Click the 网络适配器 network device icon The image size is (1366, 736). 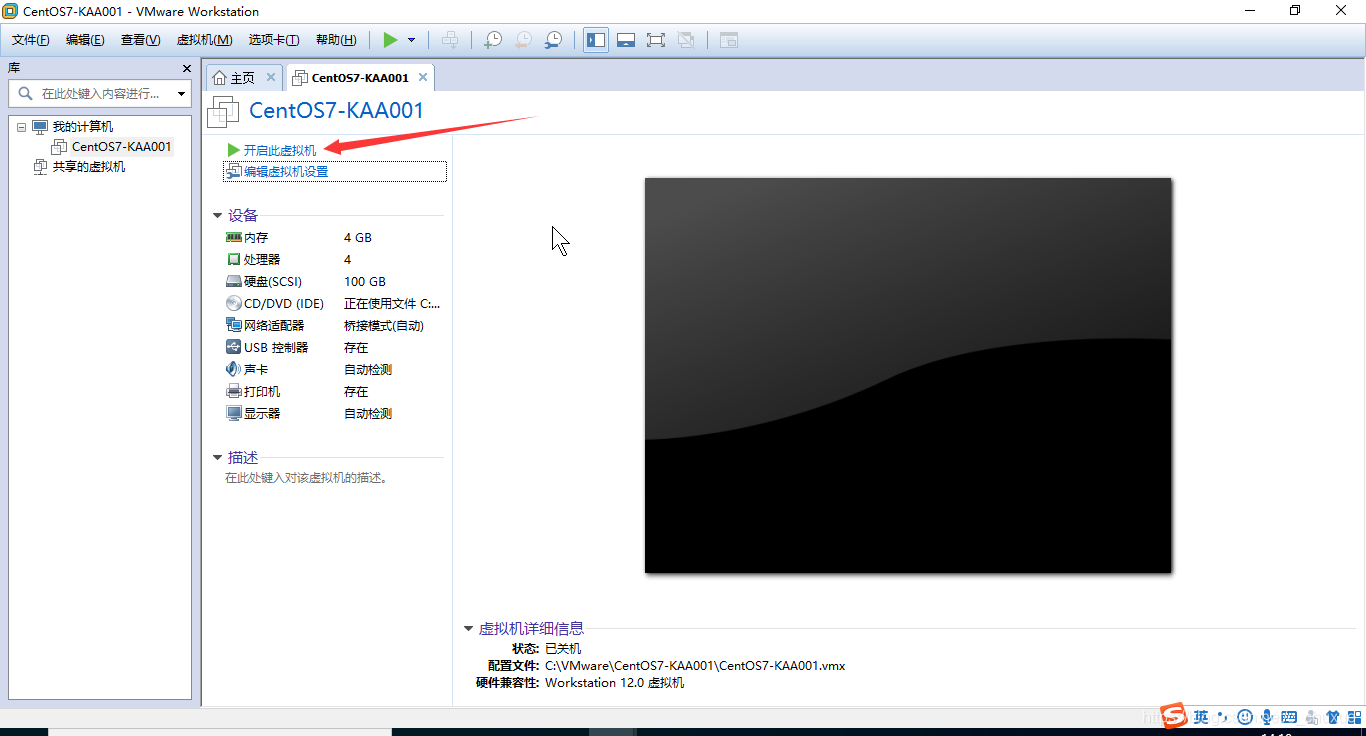coord(234,325)
